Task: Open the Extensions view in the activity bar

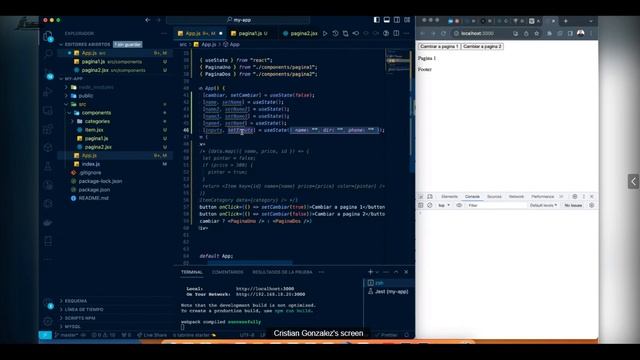Action: click(48, 129)
